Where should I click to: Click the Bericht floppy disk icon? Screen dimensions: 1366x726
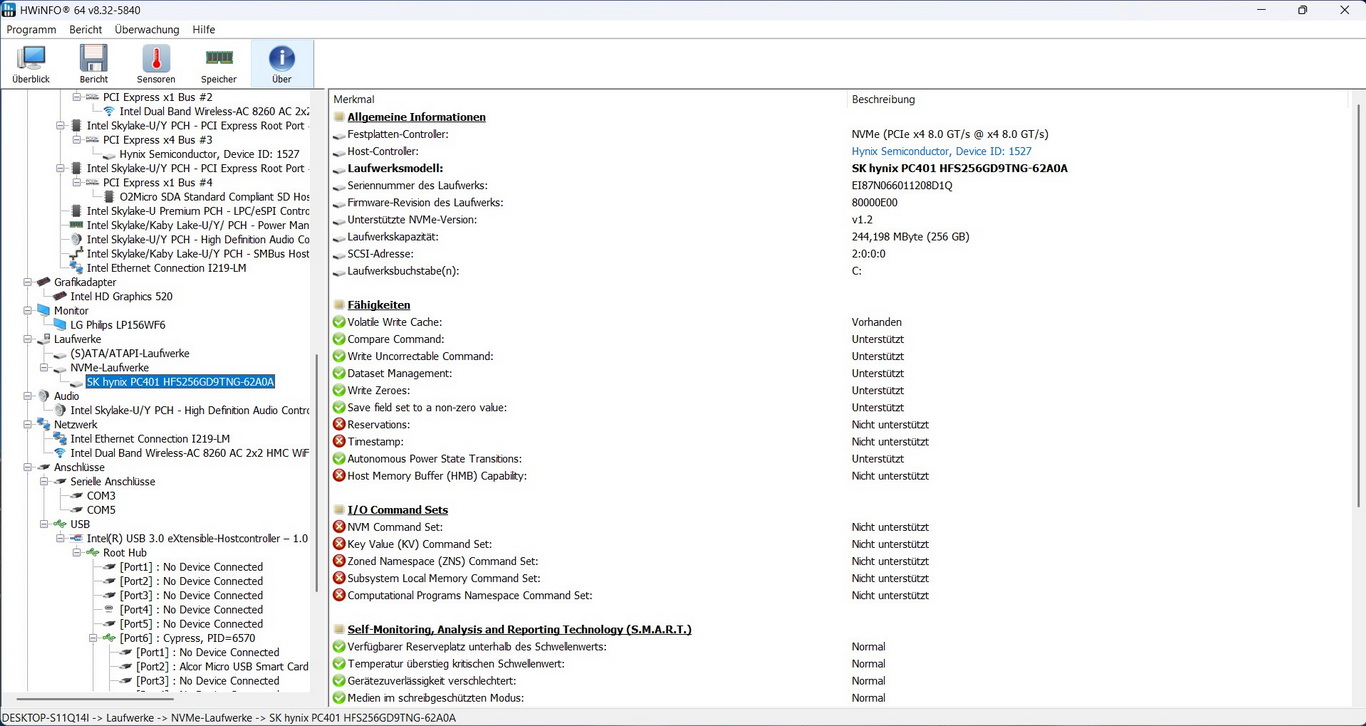click(93, 64)
